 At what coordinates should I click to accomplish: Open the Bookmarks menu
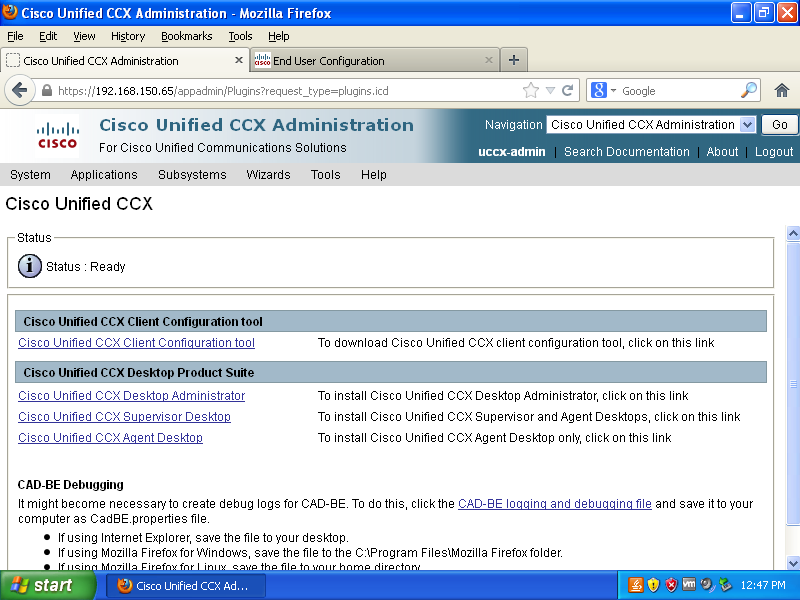click(187, 36)
